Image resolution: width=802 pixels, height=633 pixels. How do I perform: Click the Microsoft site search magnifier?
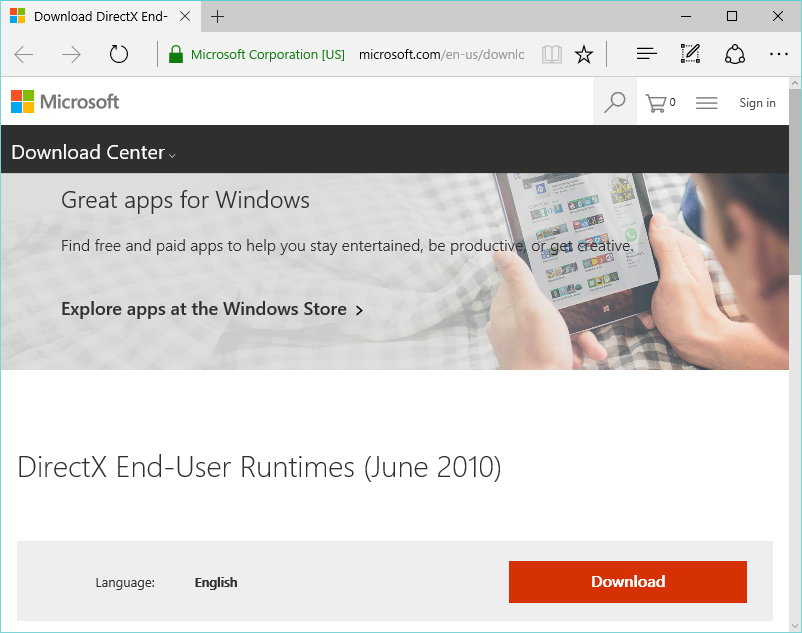point(615,102)
